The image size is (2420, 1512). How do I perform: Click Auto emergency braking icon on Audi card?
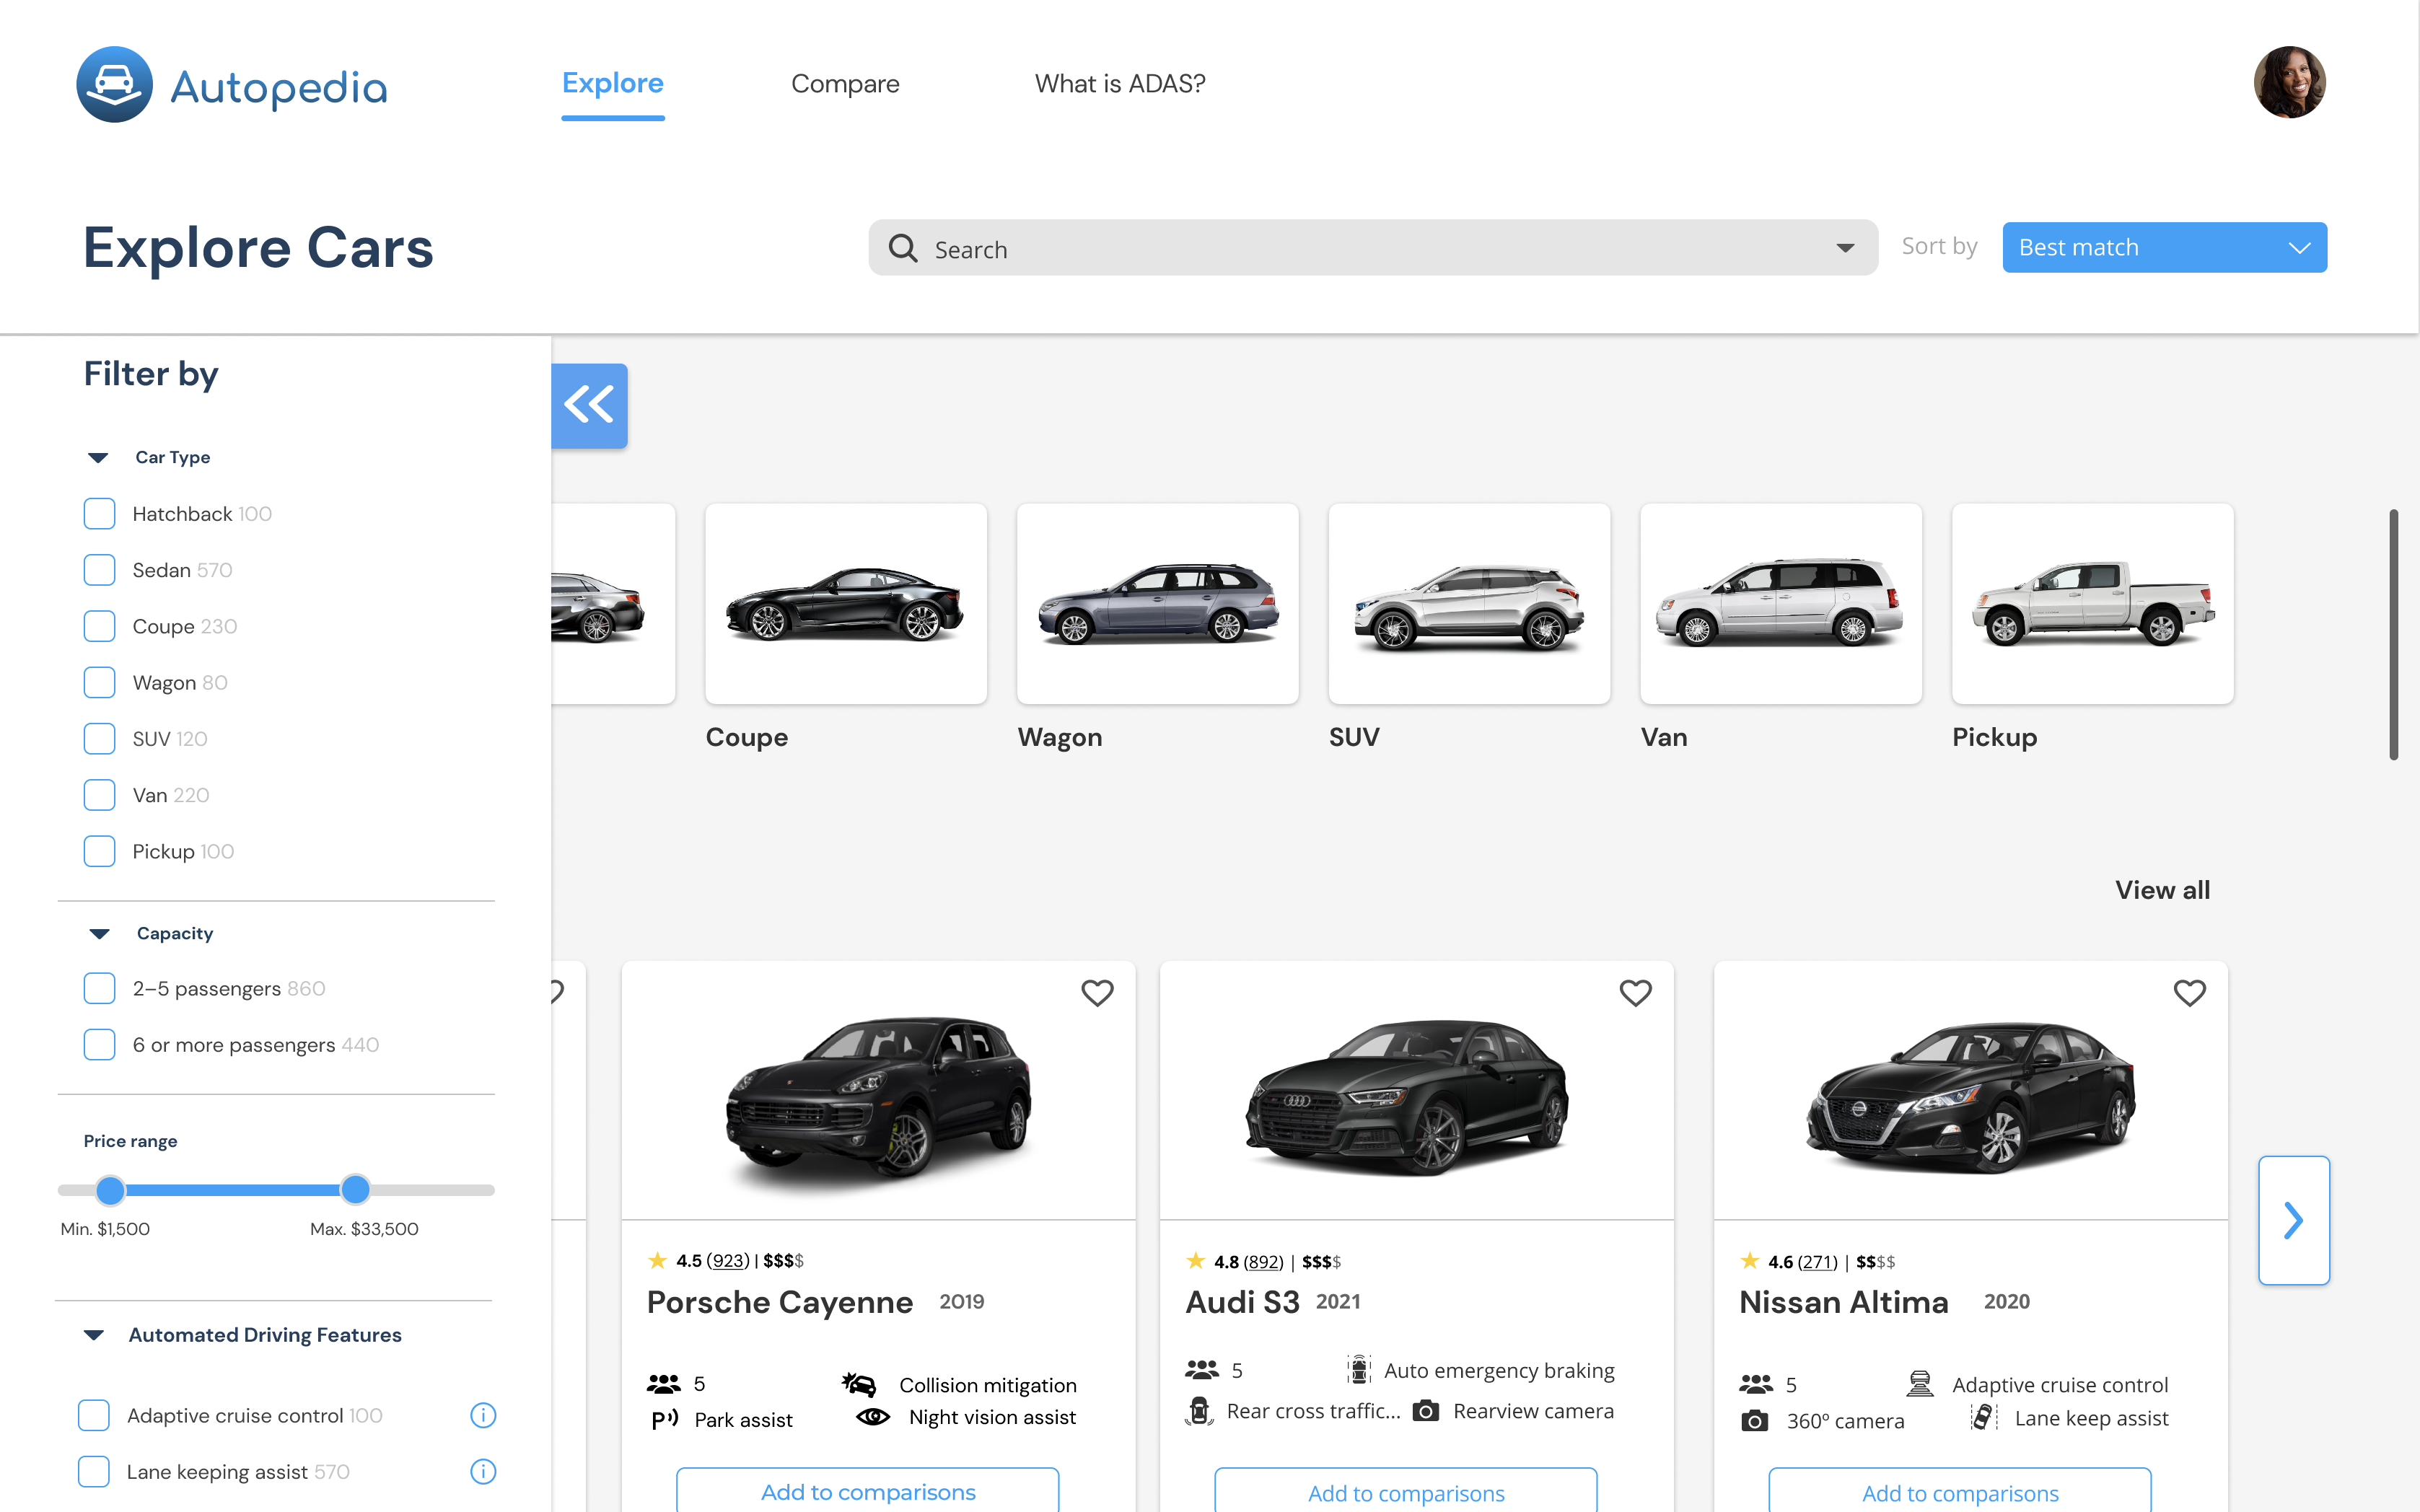tap(1358, 1369)
